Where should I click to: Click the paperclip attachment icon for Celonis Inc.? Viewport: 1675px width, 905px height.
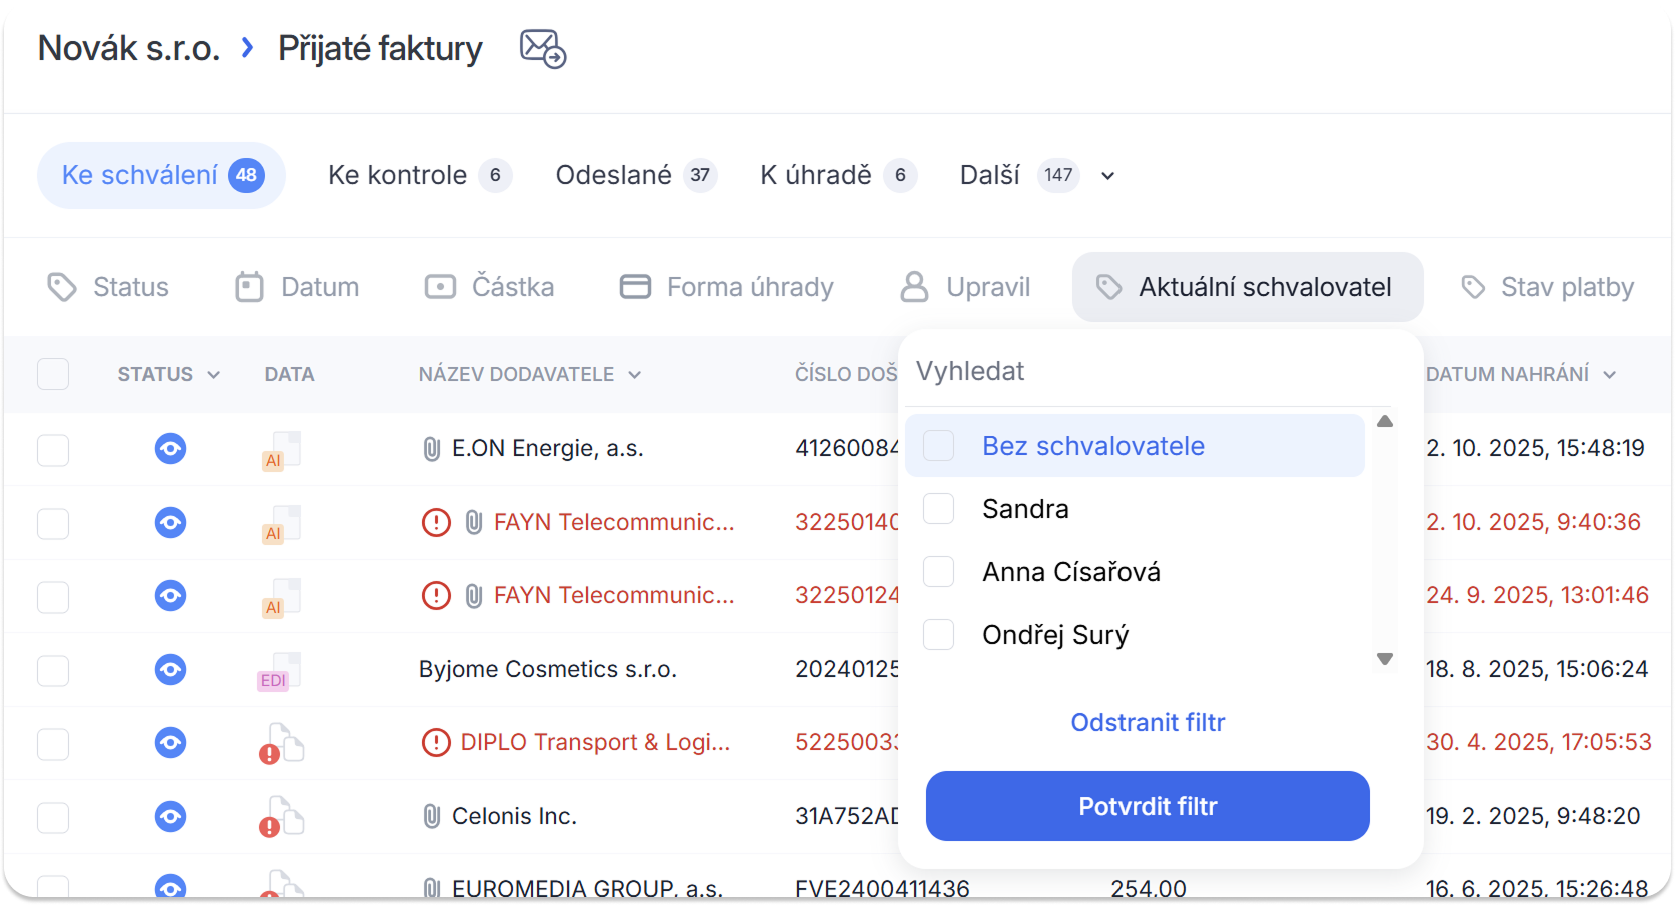click(x=432, y=817)
